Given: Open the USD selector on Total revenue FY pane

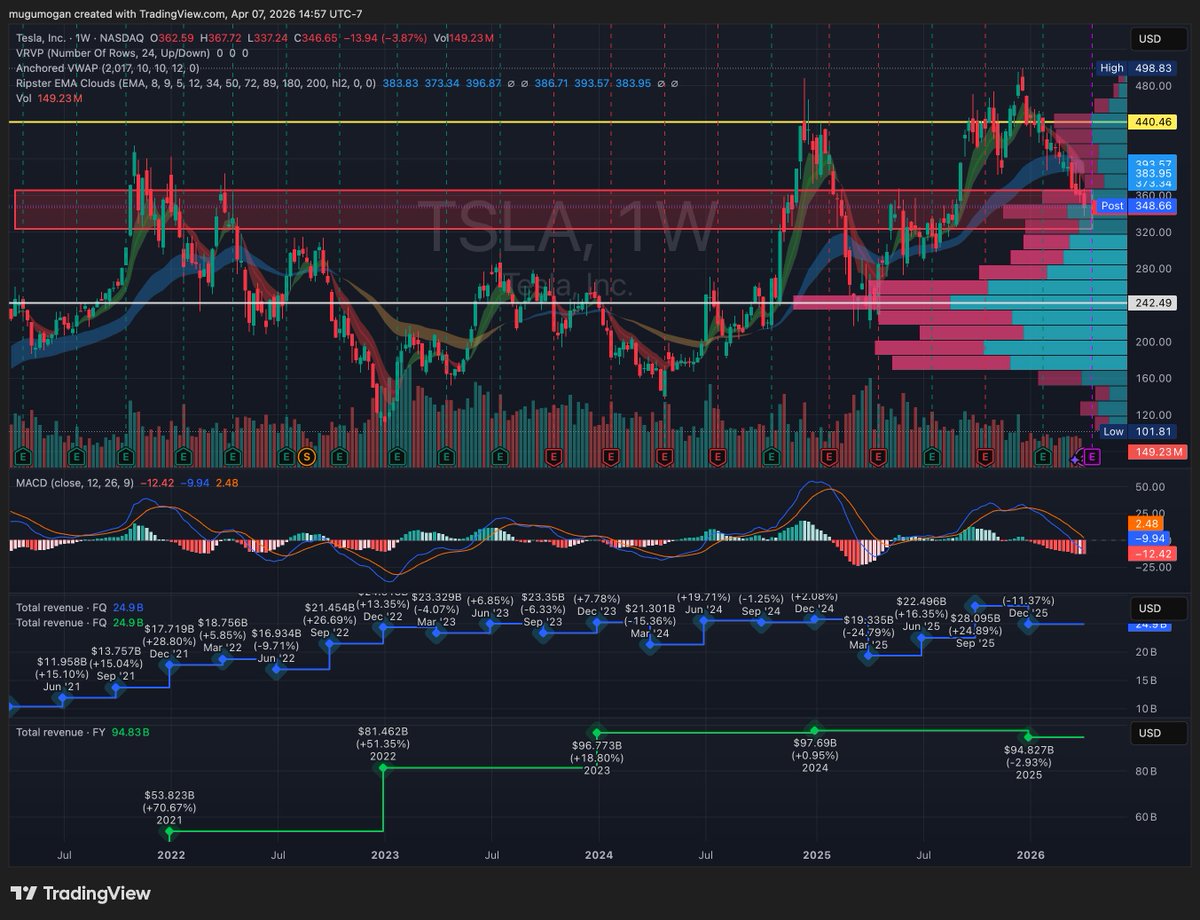Looking at the screenshot, I should (1158, 733).
